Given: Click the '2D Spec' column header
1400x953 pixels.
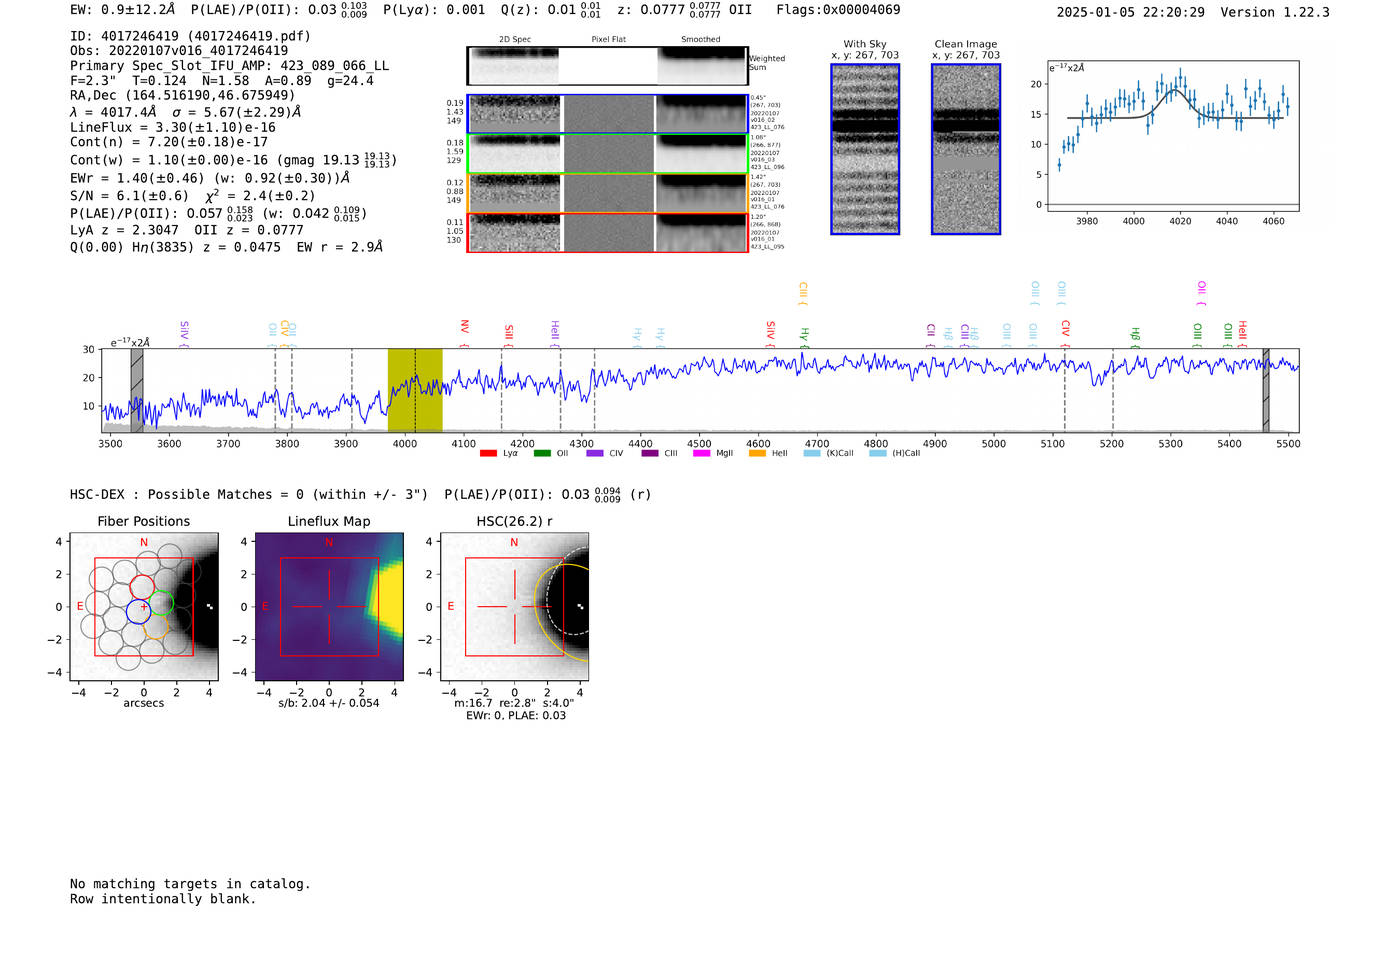Looking at the screenshot, I should click(515, 40).
